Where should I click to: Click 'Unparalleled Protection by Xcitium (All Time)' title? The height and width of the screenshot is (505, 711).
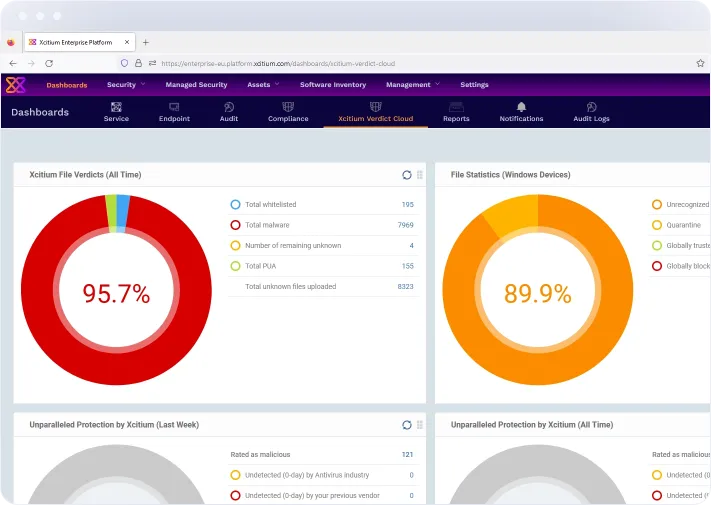[532, 425]
